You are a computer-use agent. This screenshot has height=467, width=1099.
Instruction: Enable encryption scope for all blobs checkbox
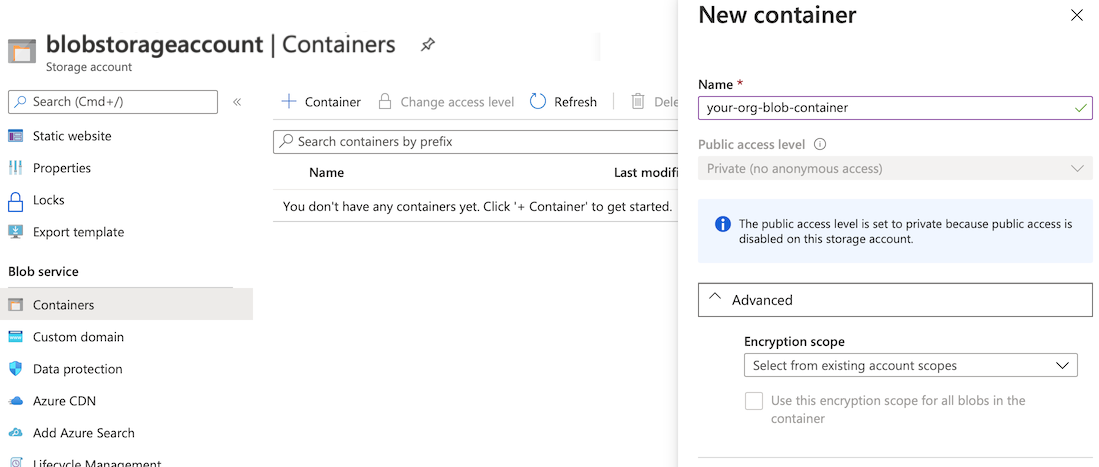tap(754, 401)
